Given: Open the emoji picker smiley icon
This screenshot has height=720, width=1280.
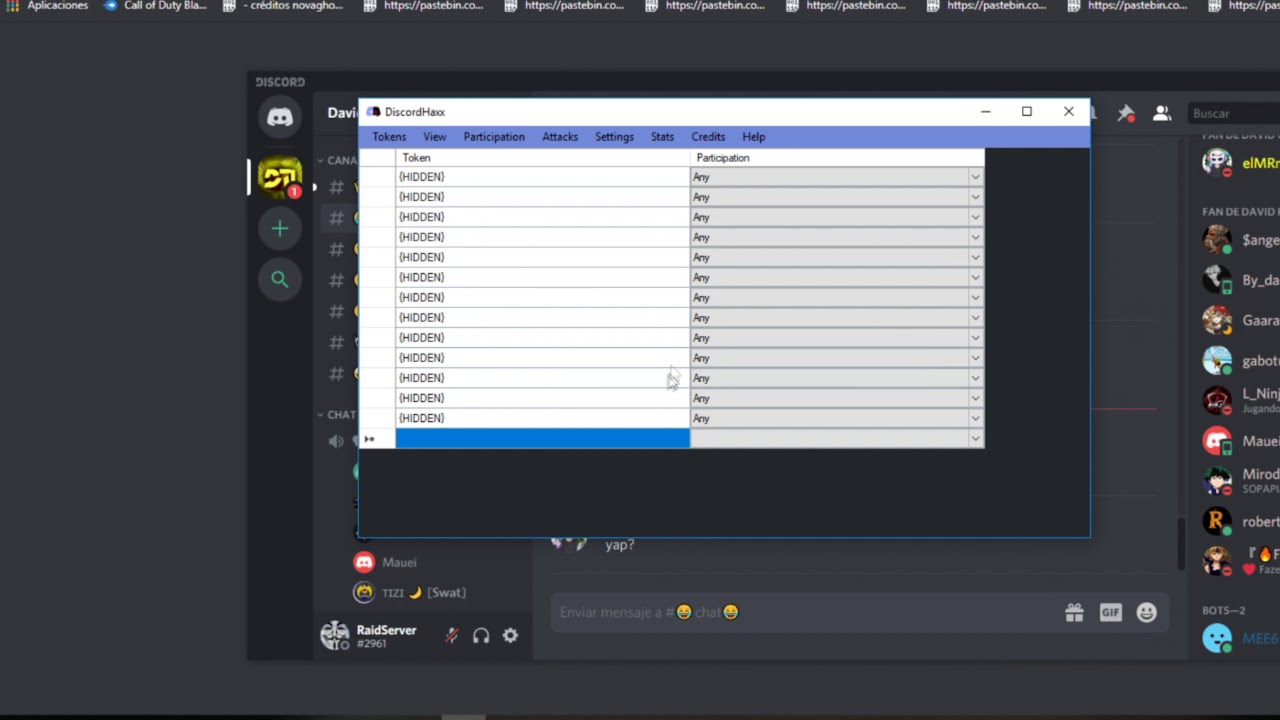Looking at the screenshot, I should [x=1146, y=613].
